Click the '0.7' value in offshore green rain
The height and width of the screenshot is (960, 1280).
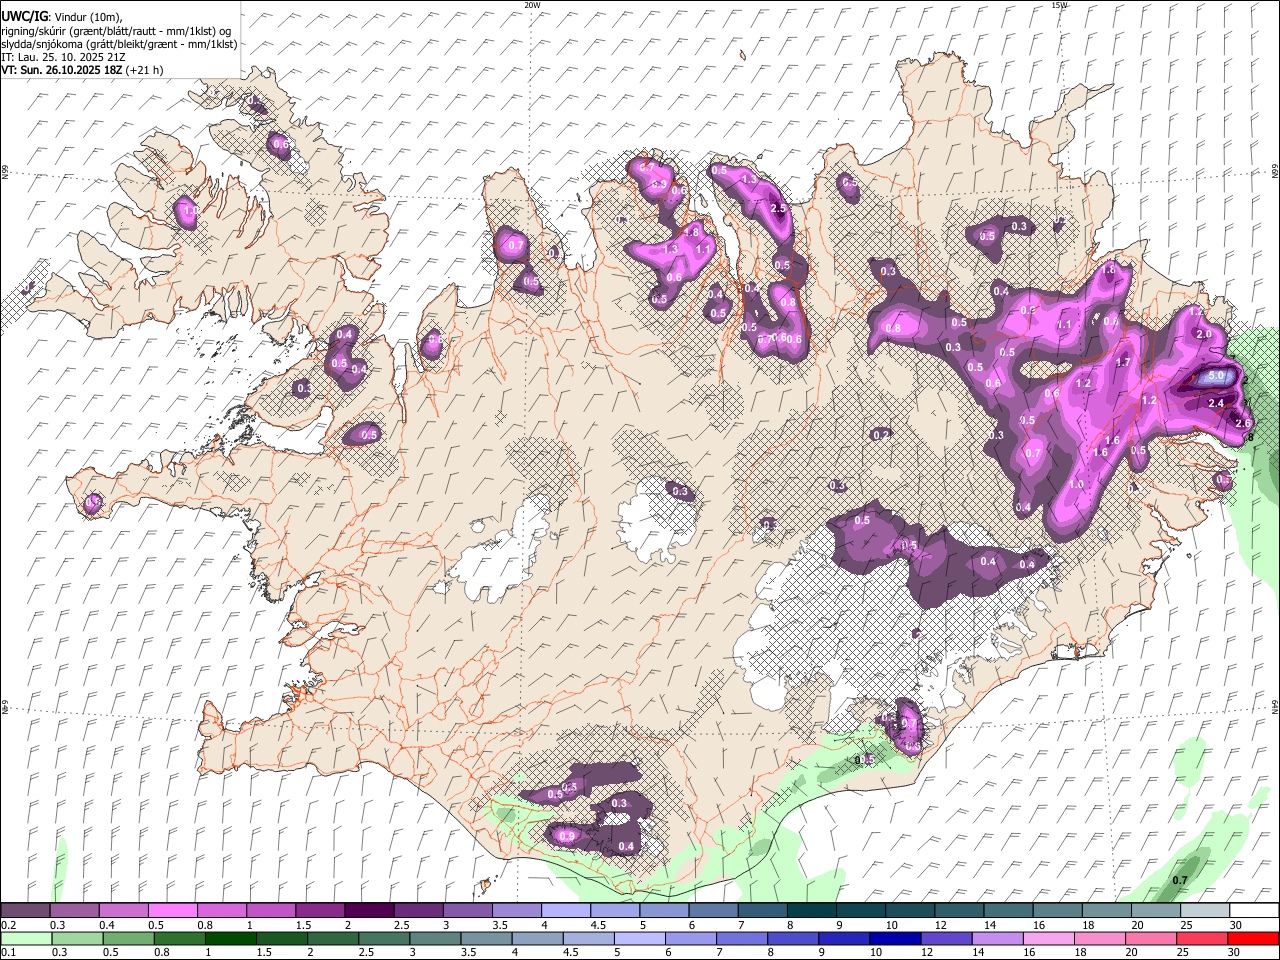pos(1180,880)
